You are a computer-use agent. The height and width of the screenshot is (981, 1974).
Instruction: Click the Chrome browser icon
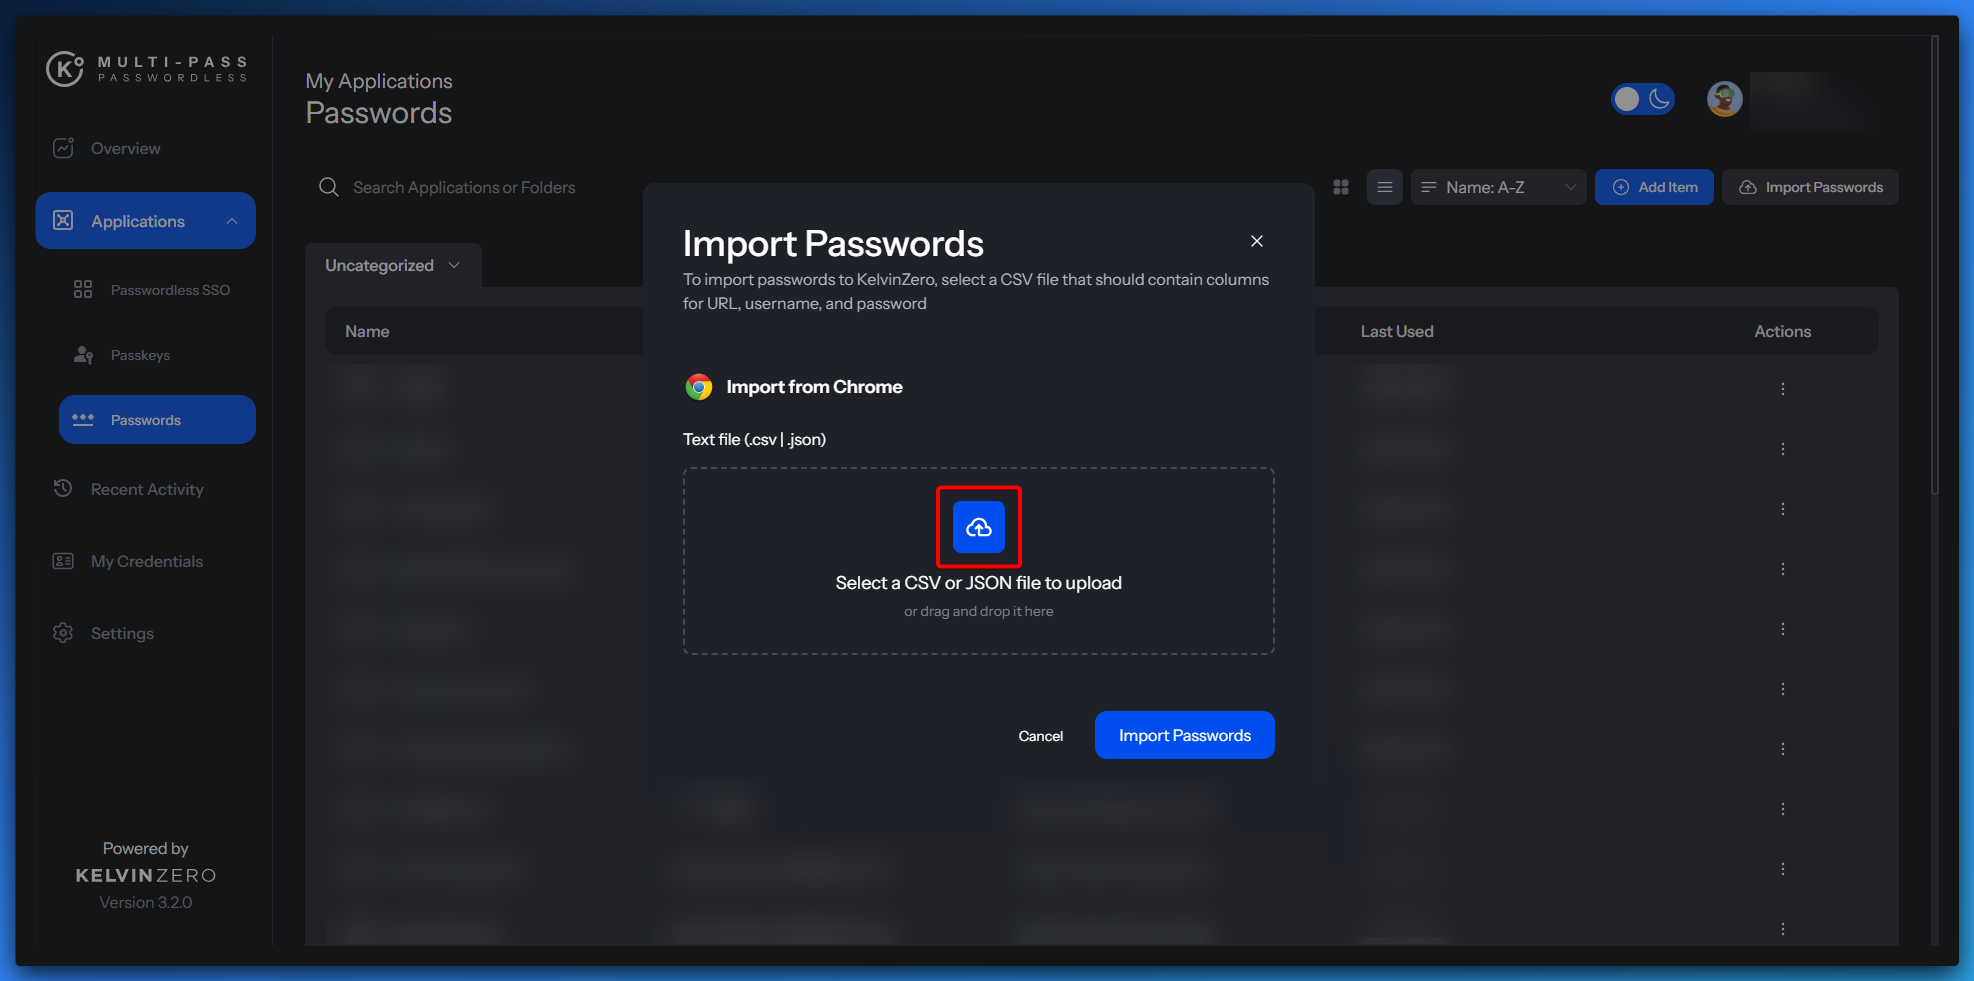[699, 387]
